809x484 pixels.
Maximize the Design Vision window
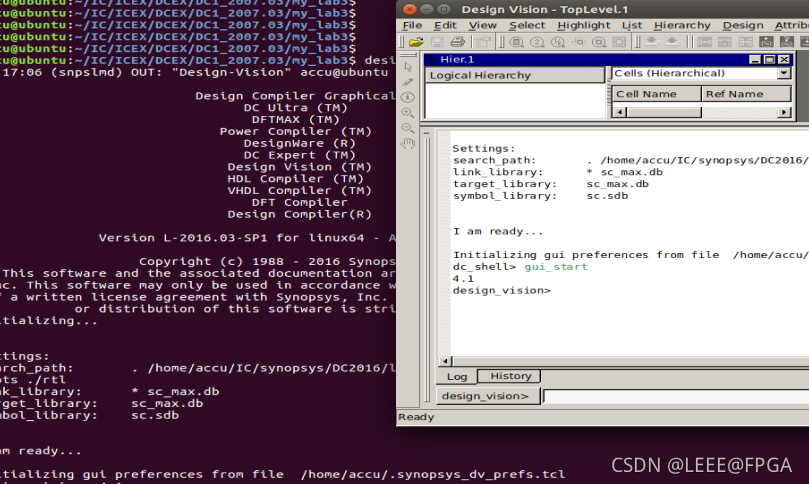coord(443,9)
